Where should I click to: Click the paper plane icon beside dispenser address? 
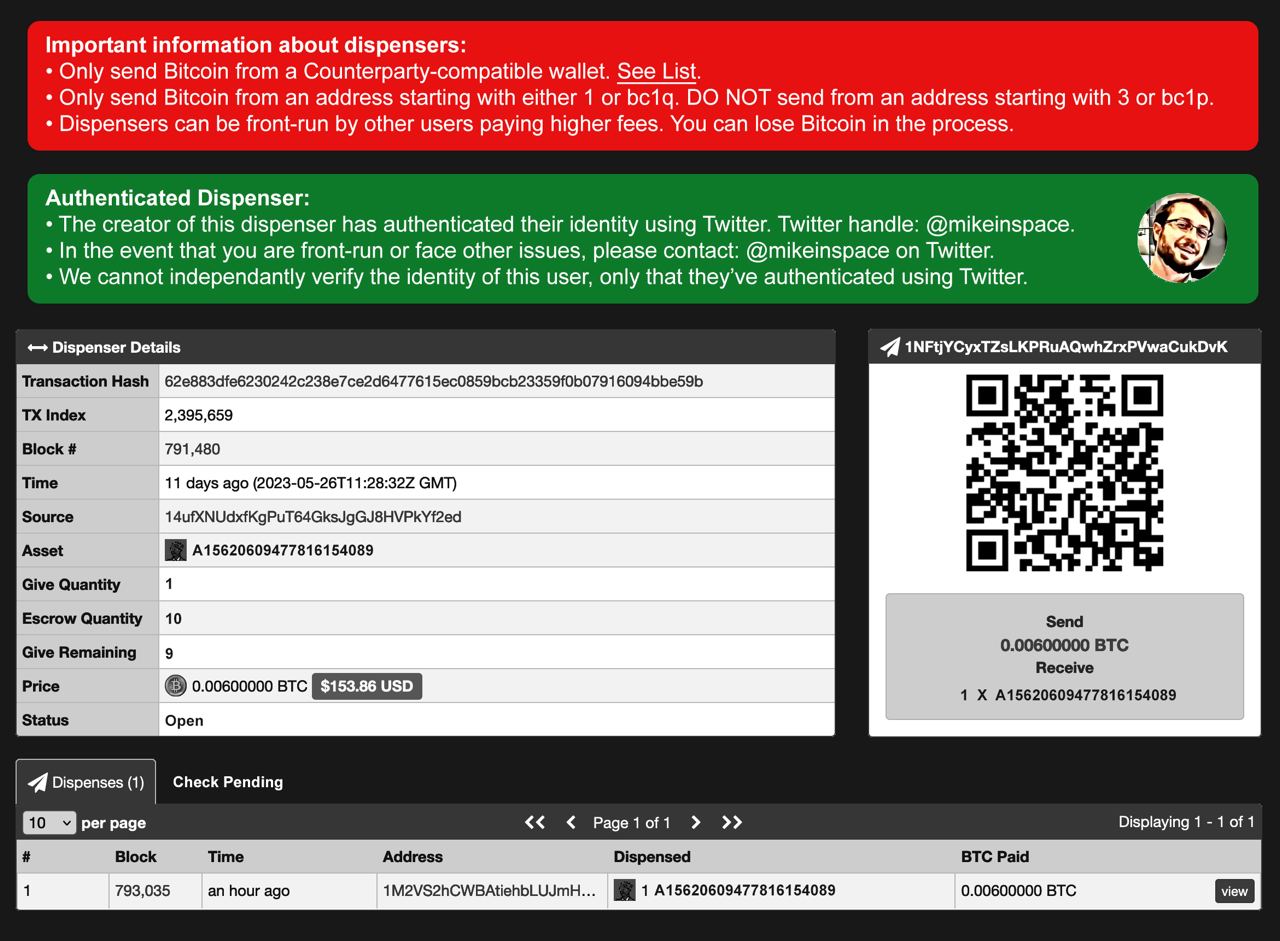click(x=889, y=347)
